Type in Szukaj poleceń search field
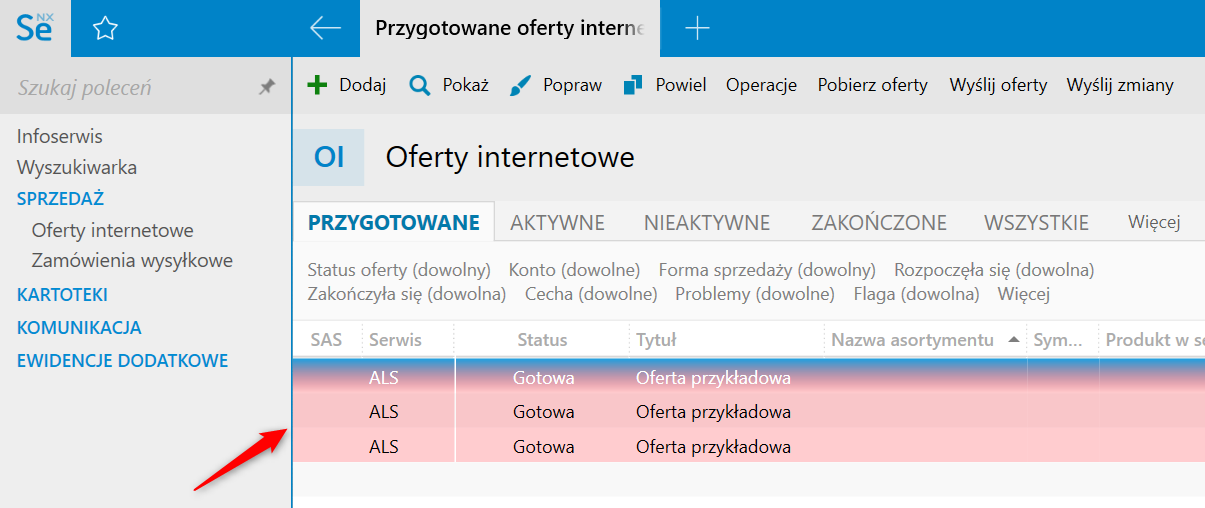The image size is (1205, 508). click(x=130, y=88)
